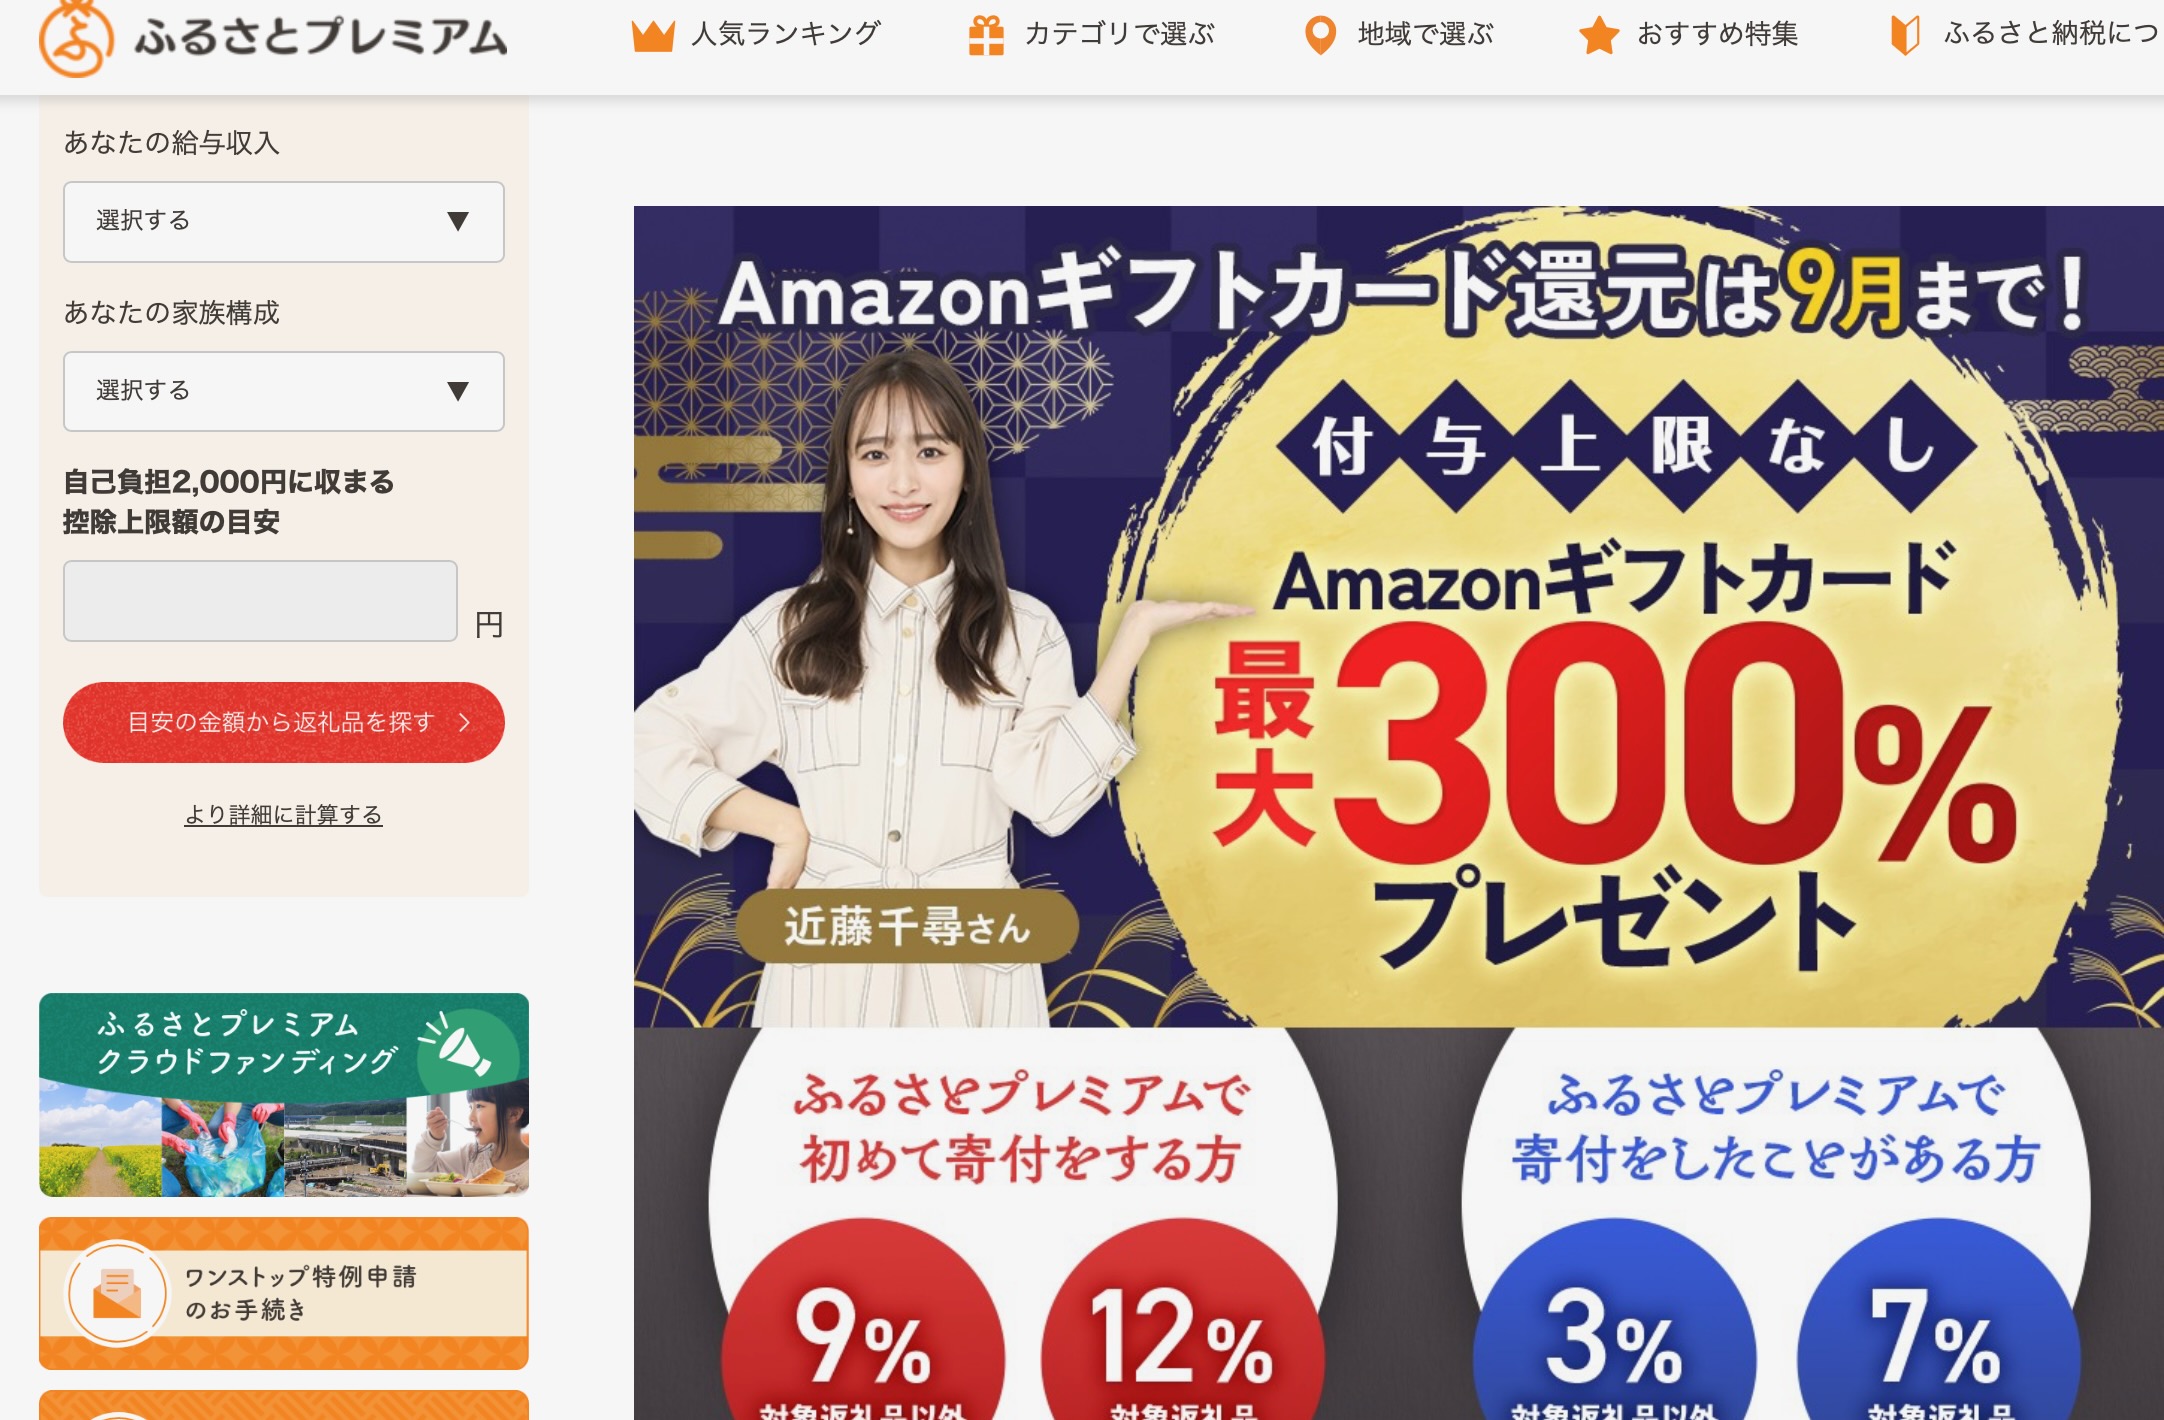Open the ふるさとプレミアム クラウドファンディング banner

(284, 1095)
